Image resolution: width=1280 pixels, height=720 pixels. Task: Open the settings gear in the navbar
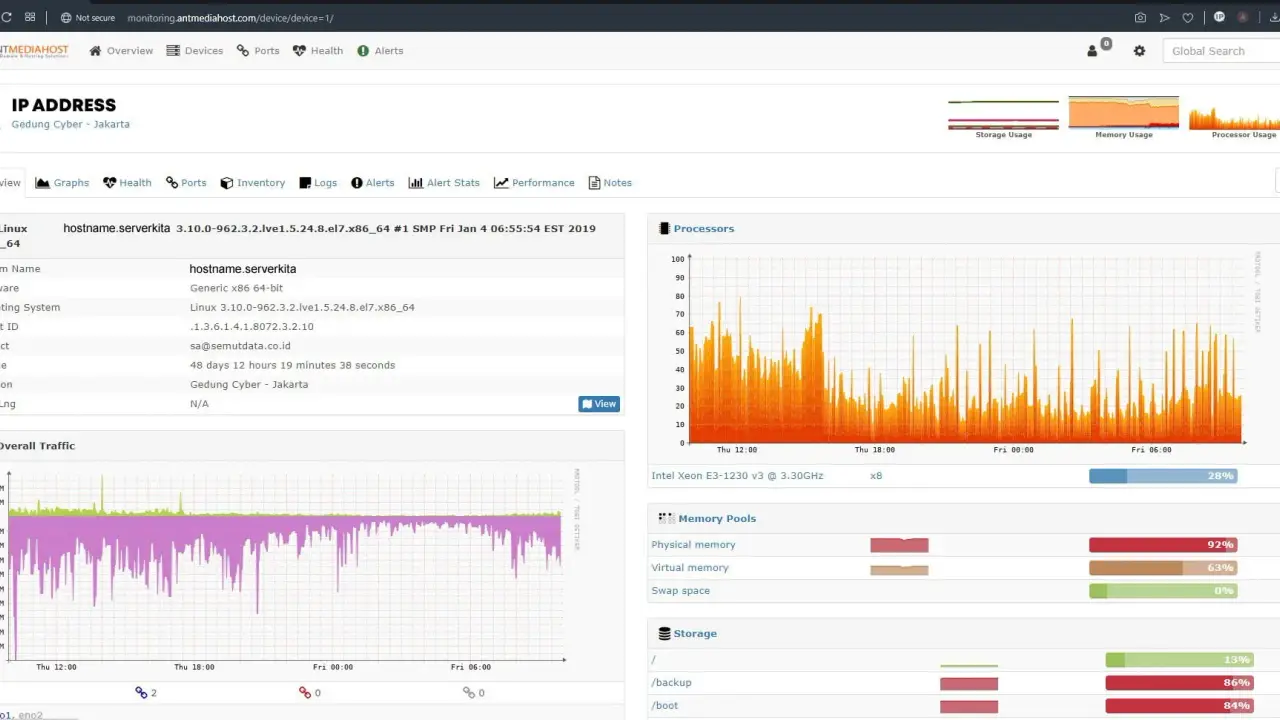pos(1140,50)
